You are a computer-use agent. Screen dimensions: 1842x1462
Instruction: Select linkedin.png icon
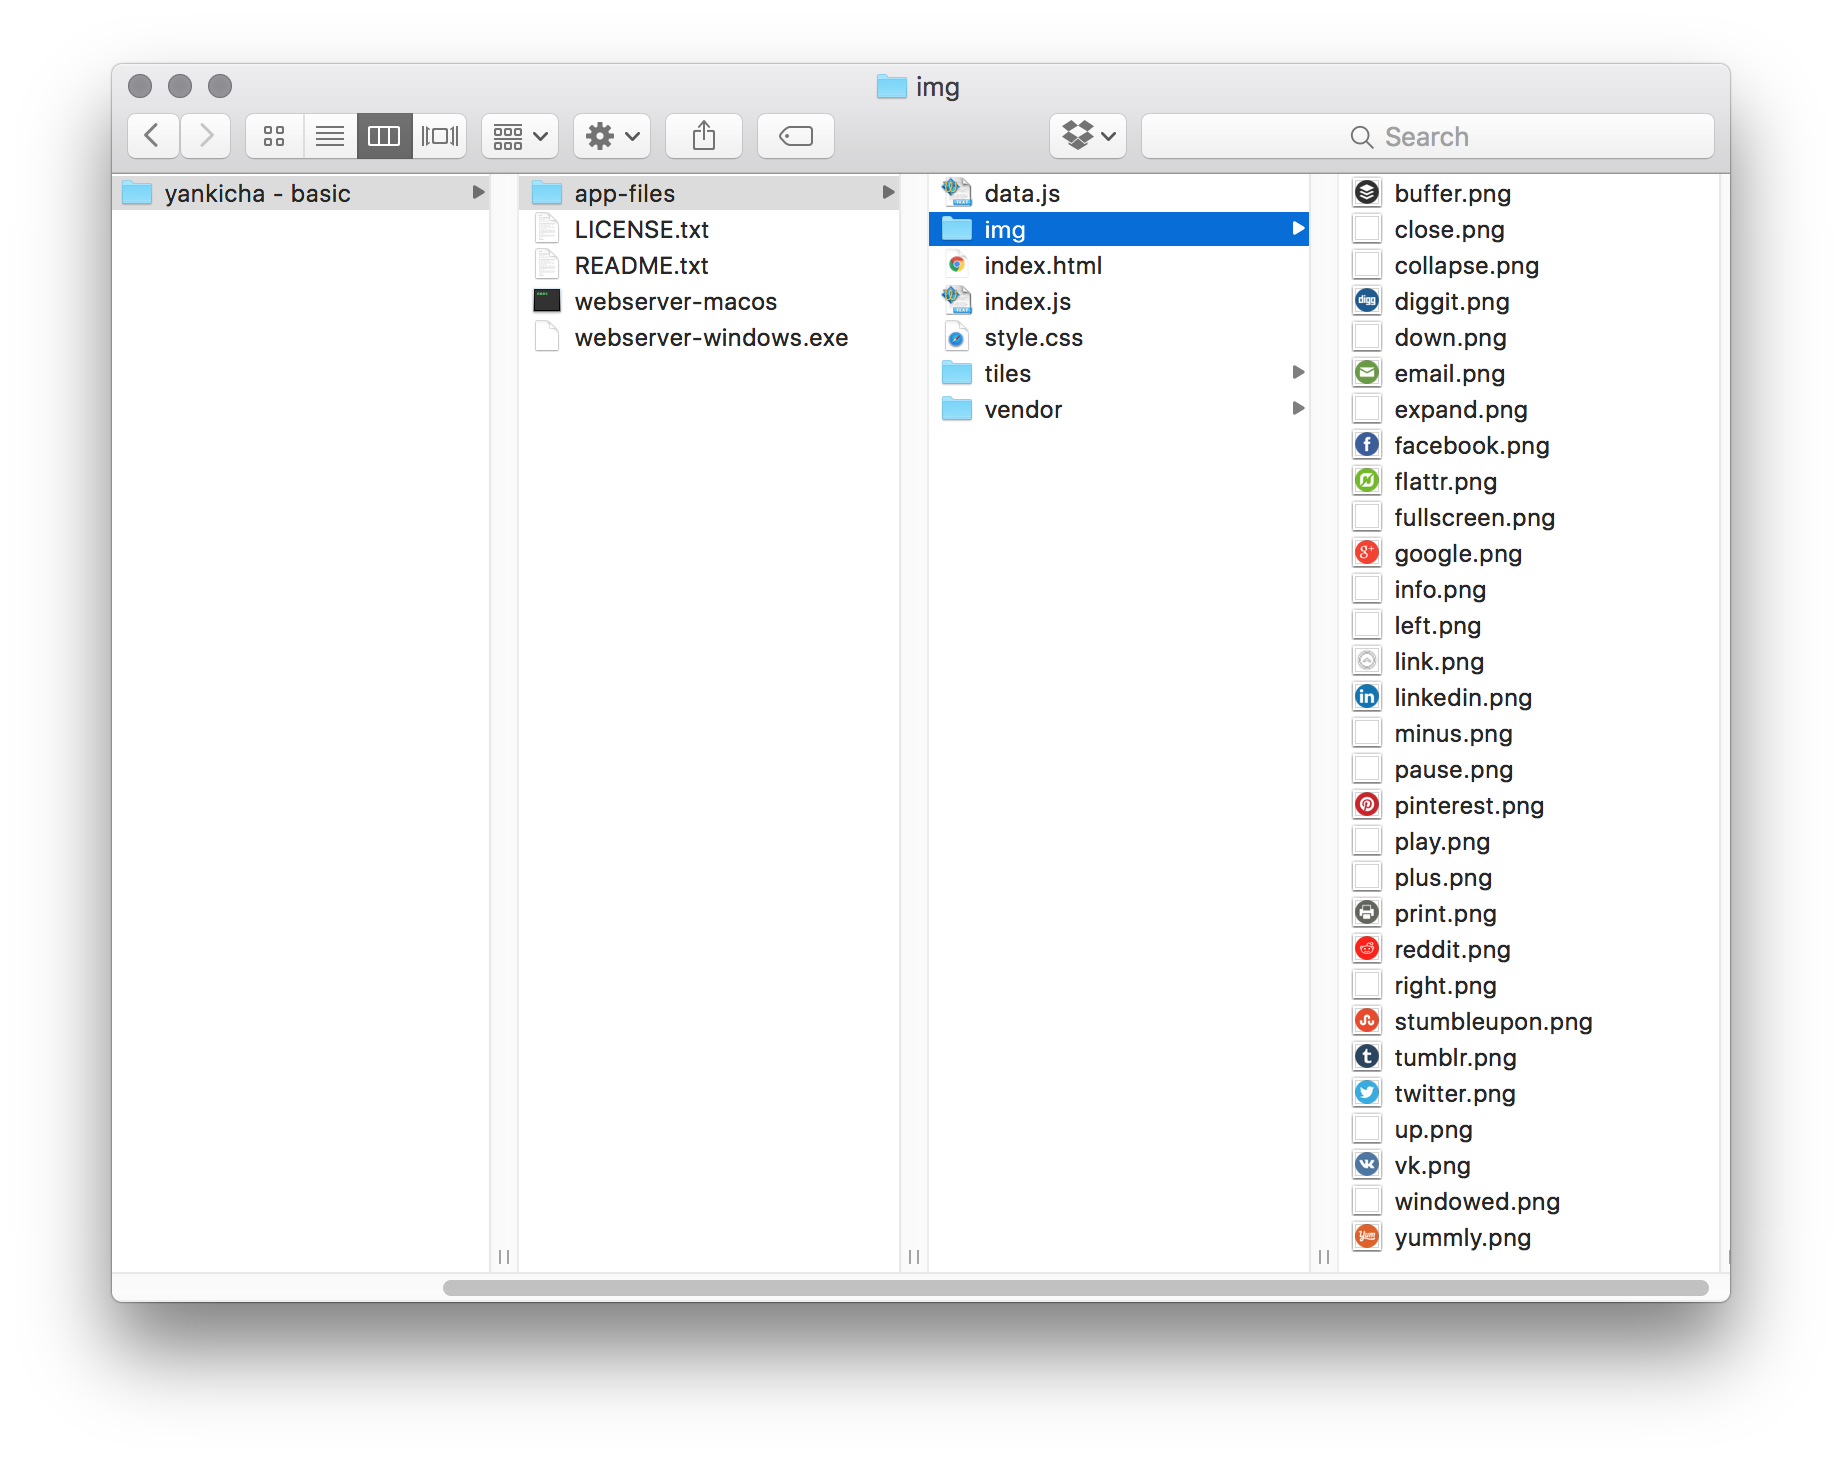click(1367, 697)
